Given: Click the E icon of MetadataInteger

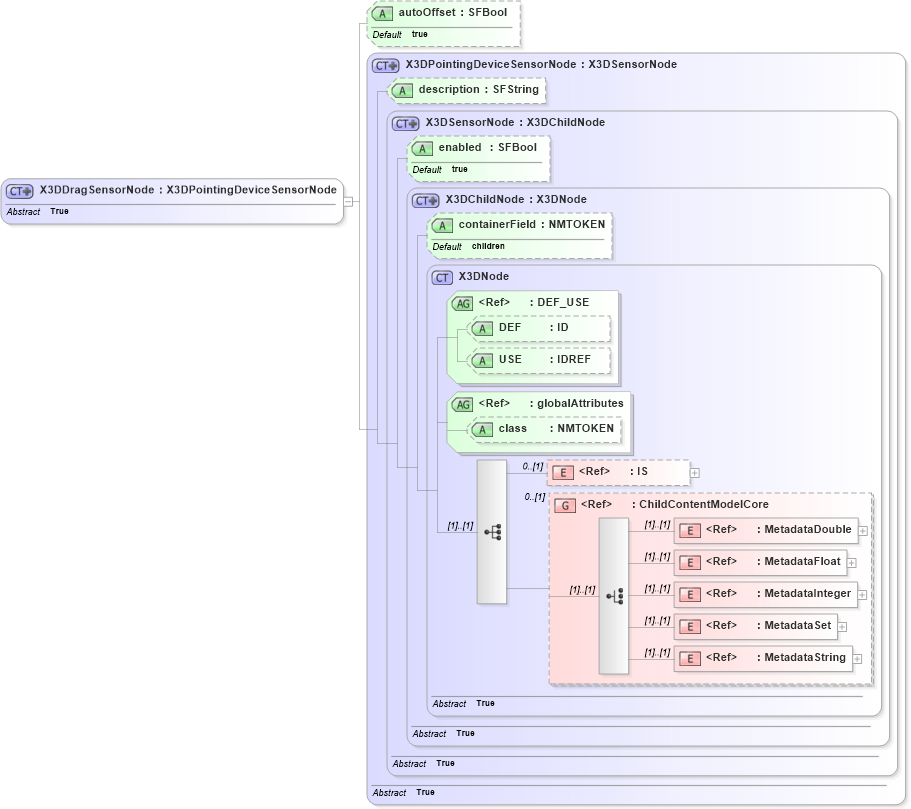Looking at the screenshot, I should point(690,594).
